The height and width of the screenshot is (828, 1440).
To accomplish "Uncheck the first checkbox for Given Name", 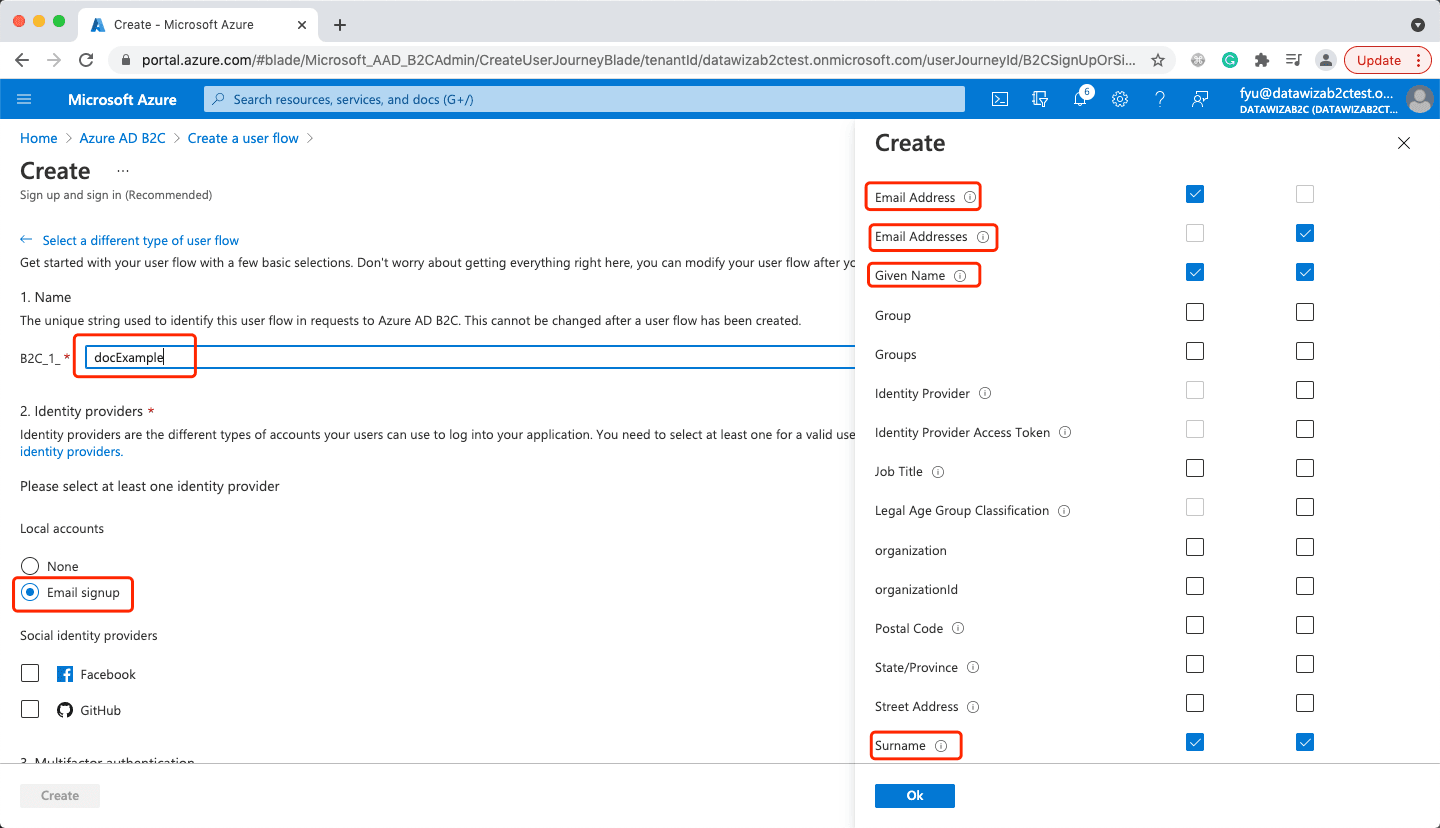I will 1195,272.
